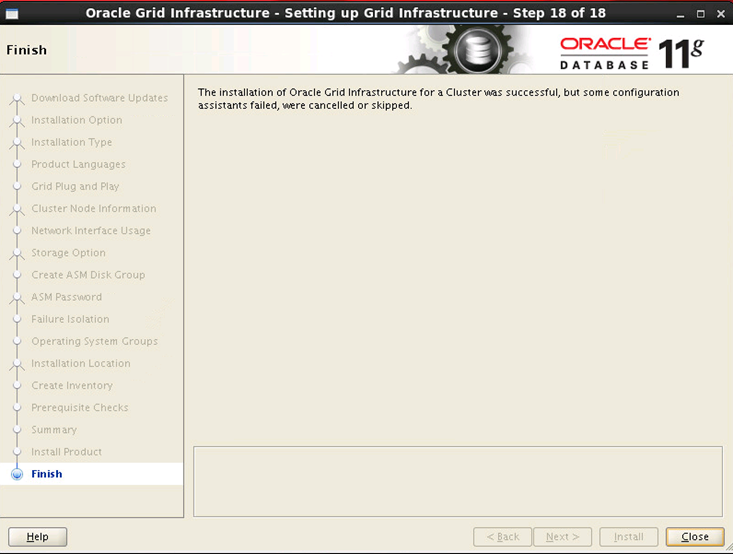Viewport: 733px width, 554px height.
Task: Click the Close button to exit installer
Action: point(695,537)
